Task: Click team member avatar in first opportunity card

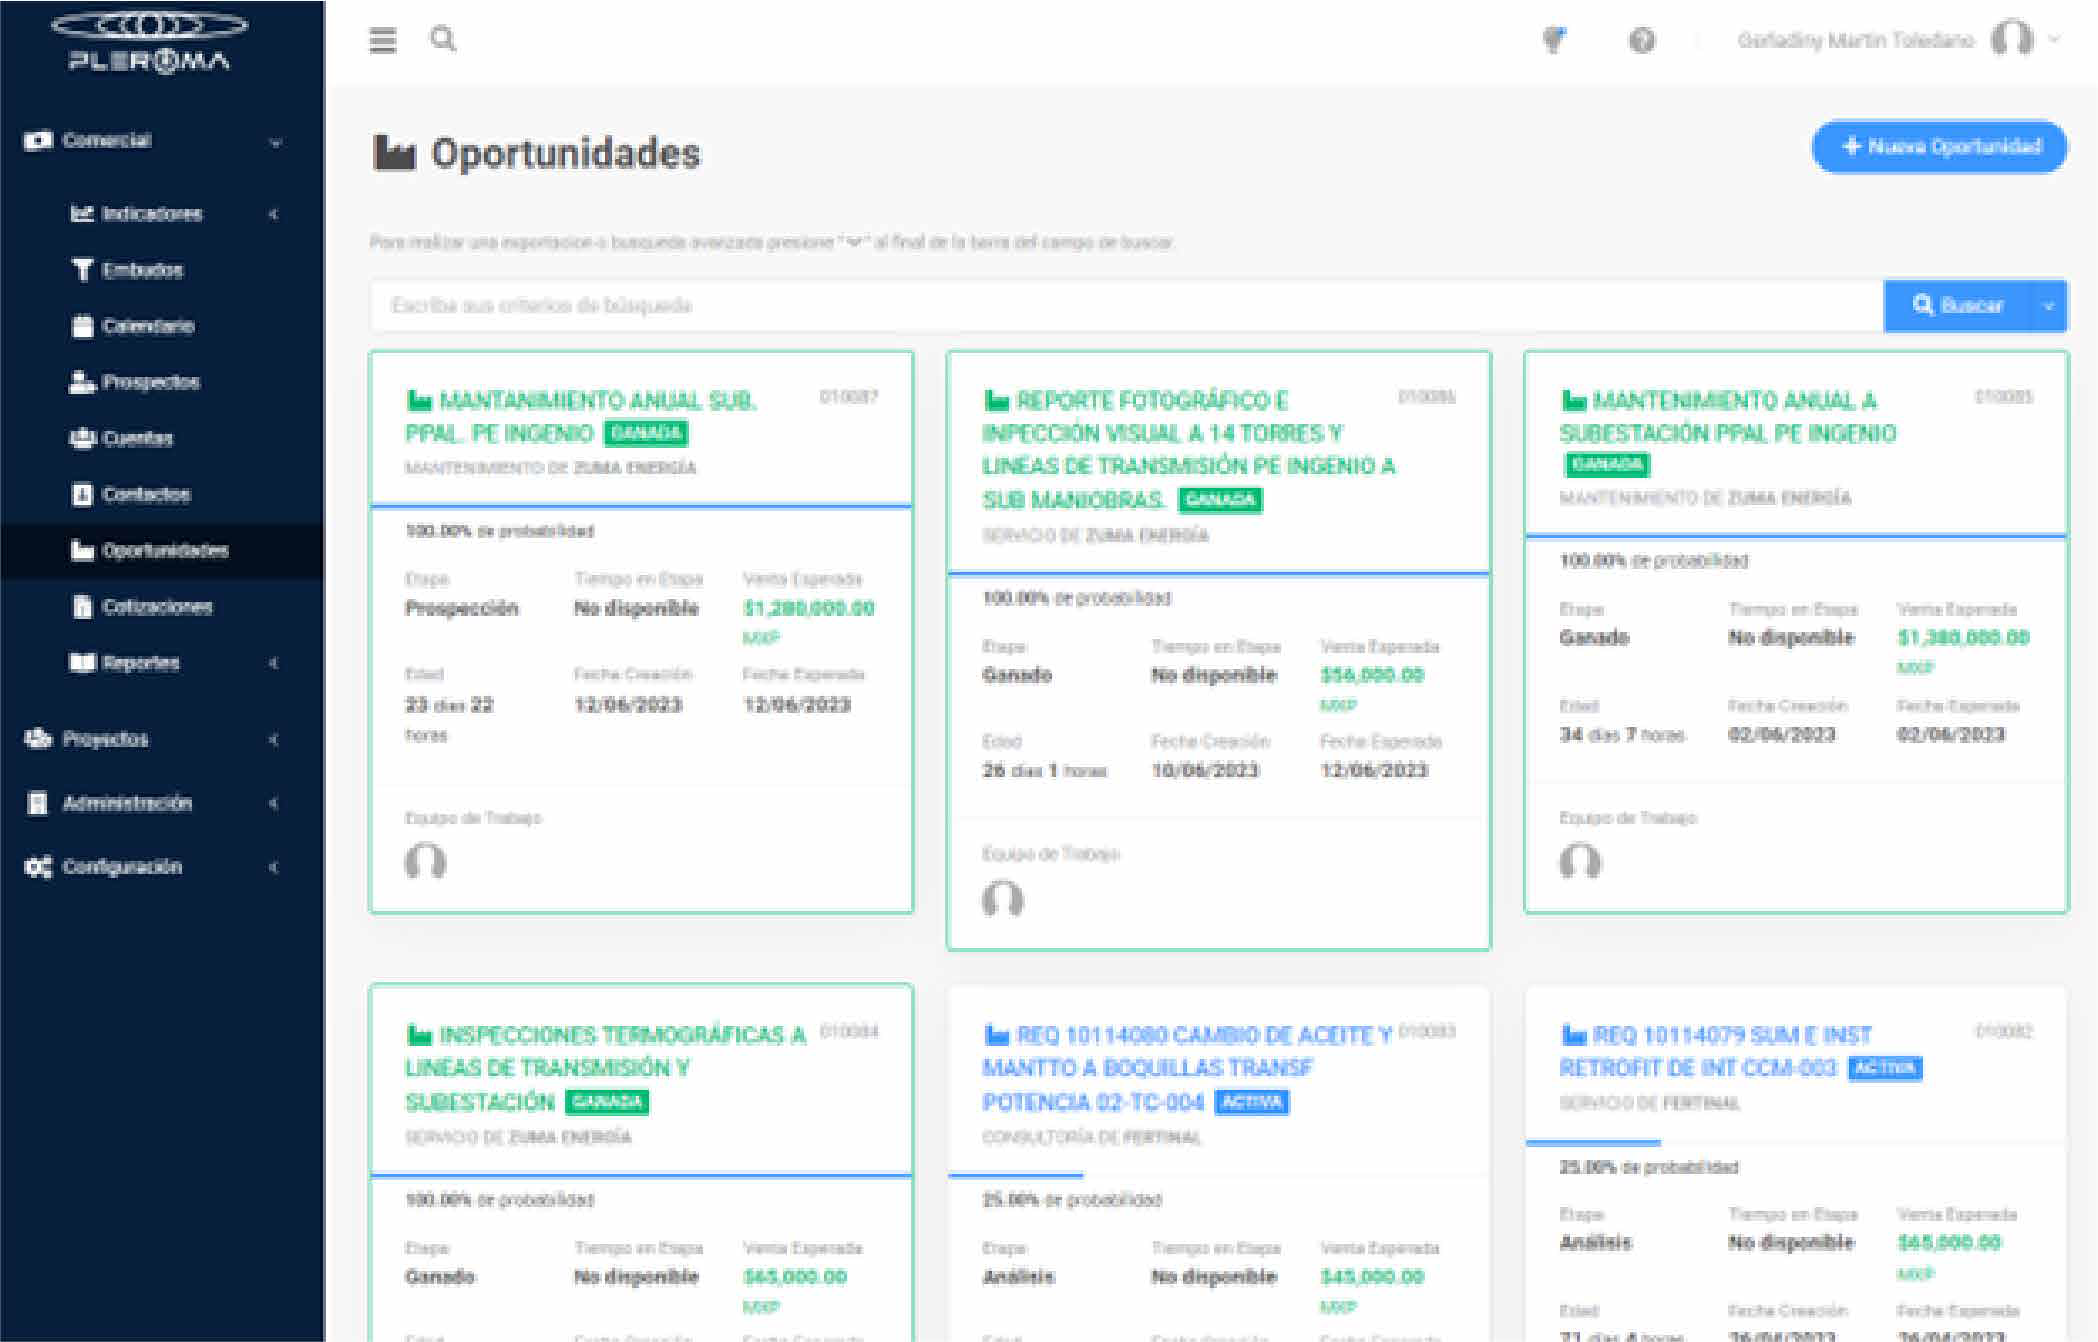Action: [x=425, y=861]
